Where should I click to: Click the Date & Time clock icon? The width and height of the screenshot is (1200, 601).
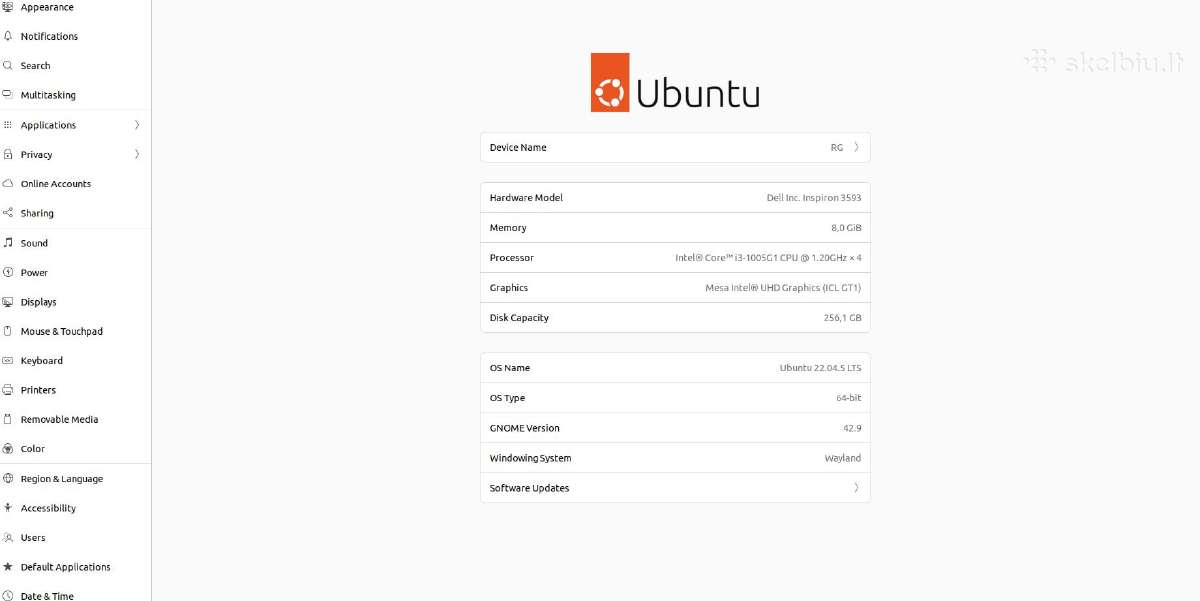tap(8, 596)
